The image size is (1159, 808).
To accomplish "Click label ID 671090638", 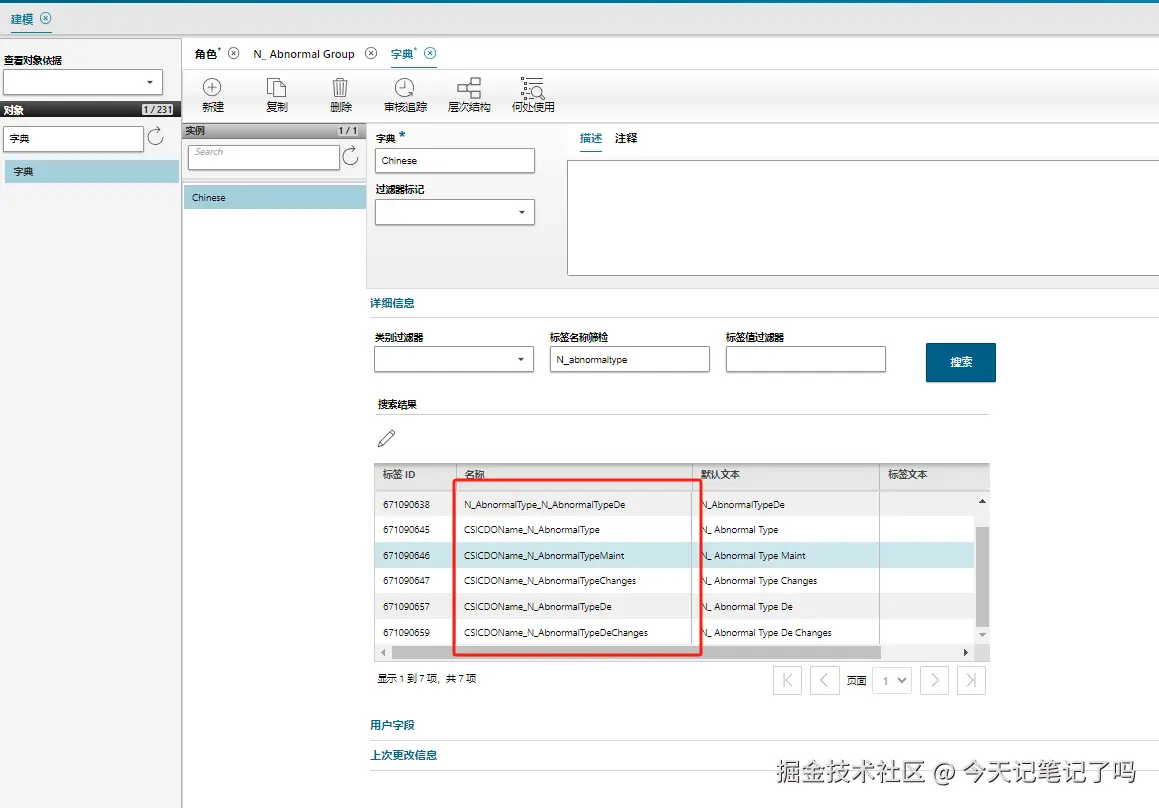I will pos(406,504).
